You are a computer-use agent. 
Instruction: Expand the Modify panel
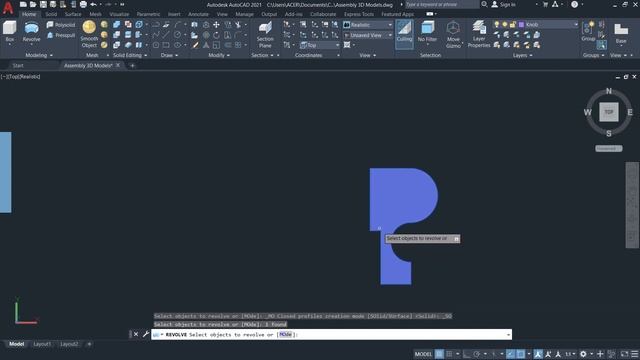coord(219,55)
